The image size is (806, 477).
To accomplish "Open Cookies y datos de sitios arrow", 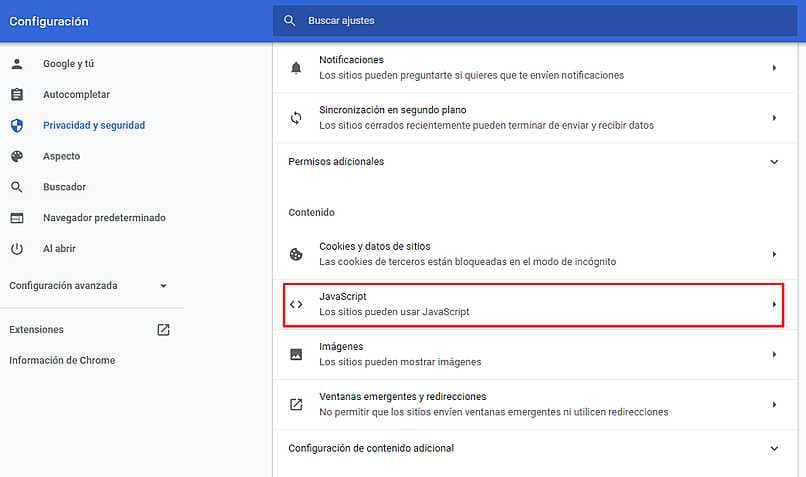I will 774,254.
